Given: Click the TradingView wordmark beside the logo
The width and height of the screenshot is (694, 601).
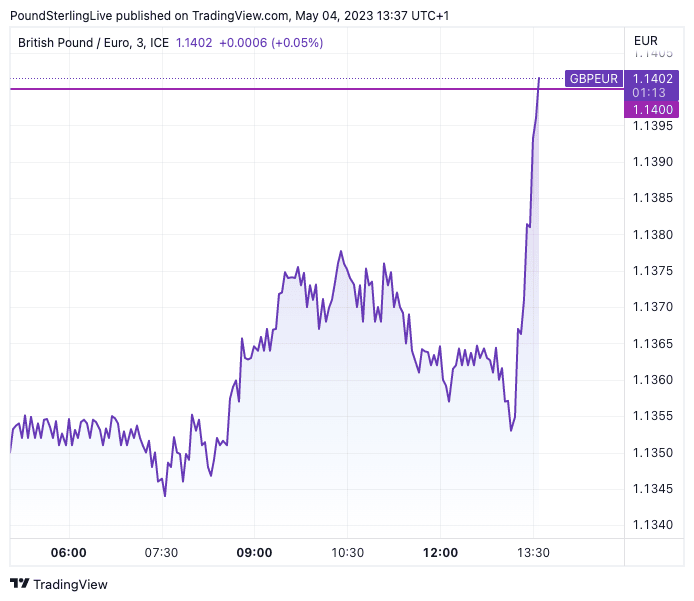Looking at the screenshot, I should (70, 584).
